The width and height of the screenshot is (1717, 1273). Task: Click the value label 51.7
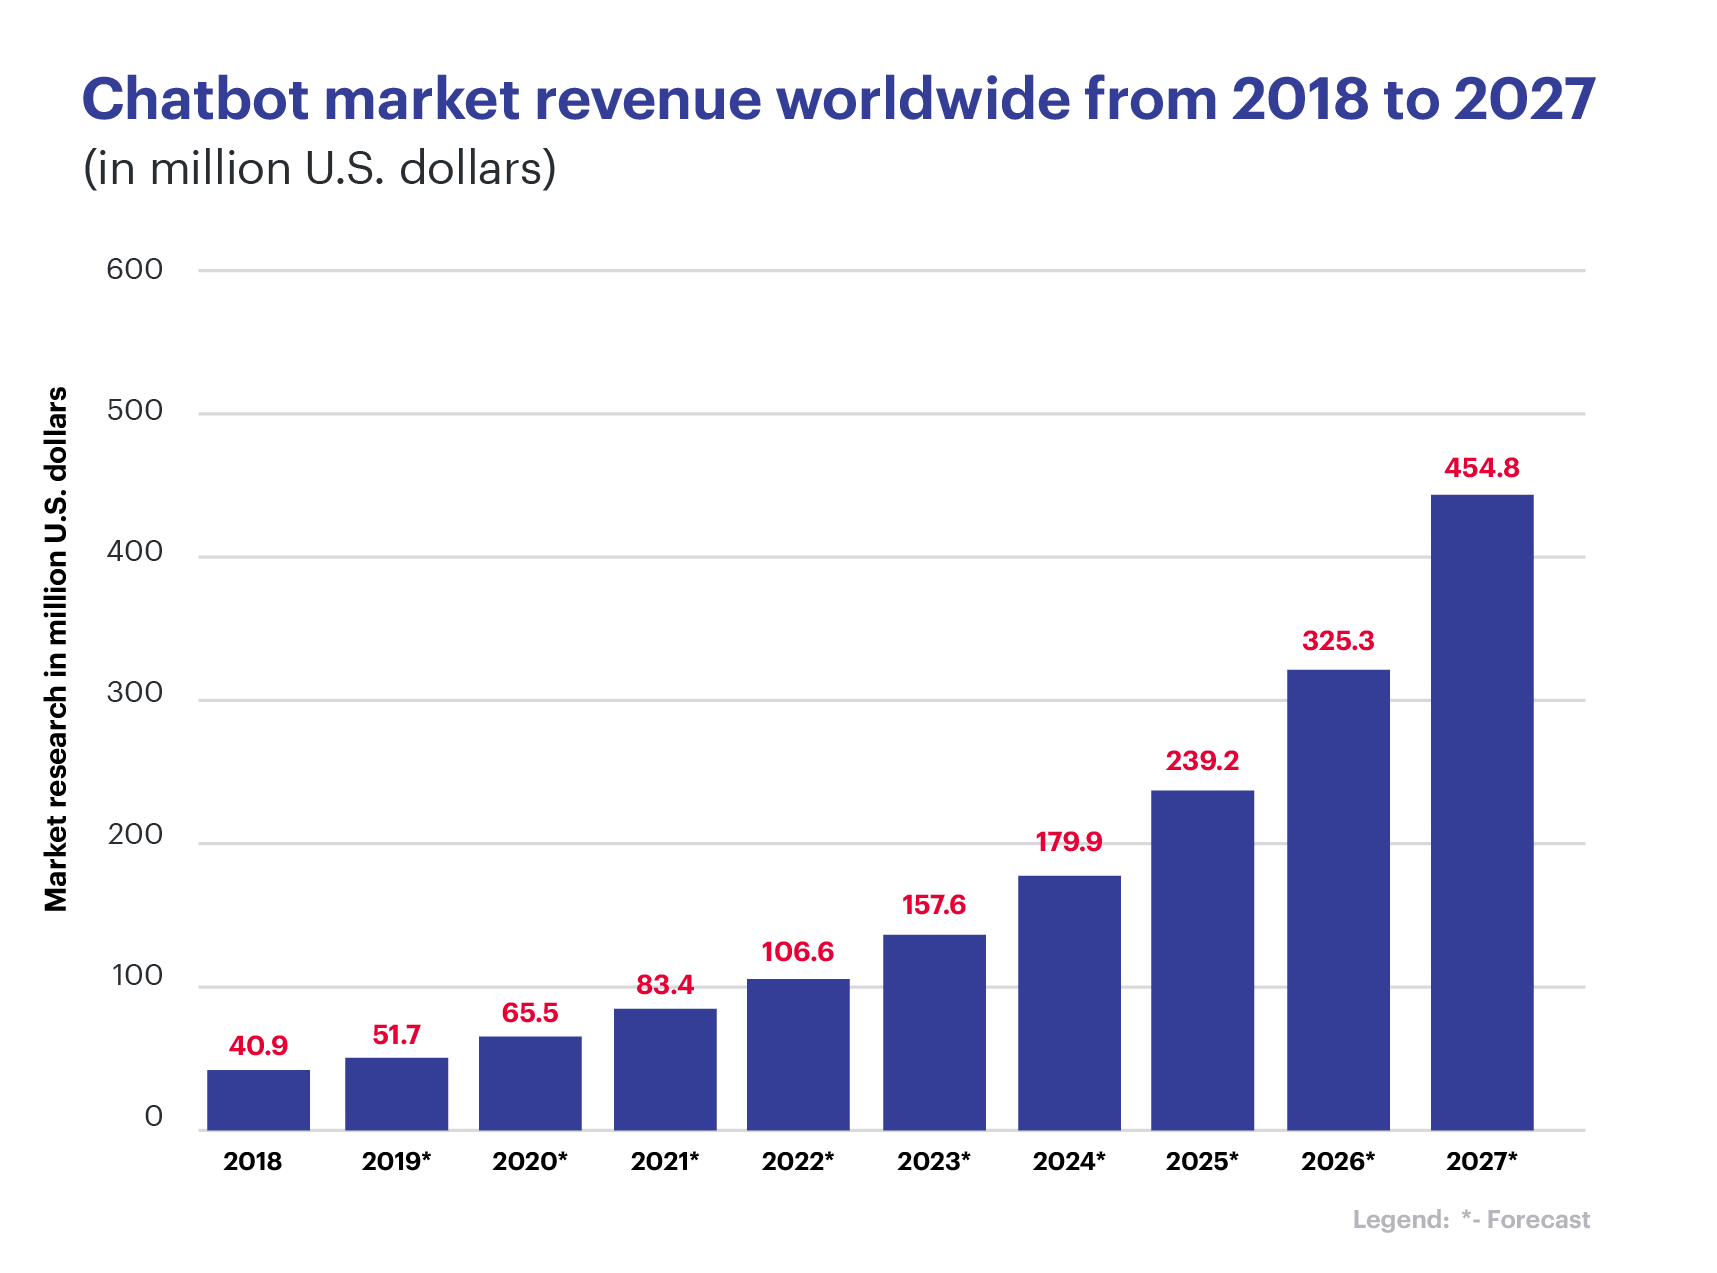[396, 1035]
